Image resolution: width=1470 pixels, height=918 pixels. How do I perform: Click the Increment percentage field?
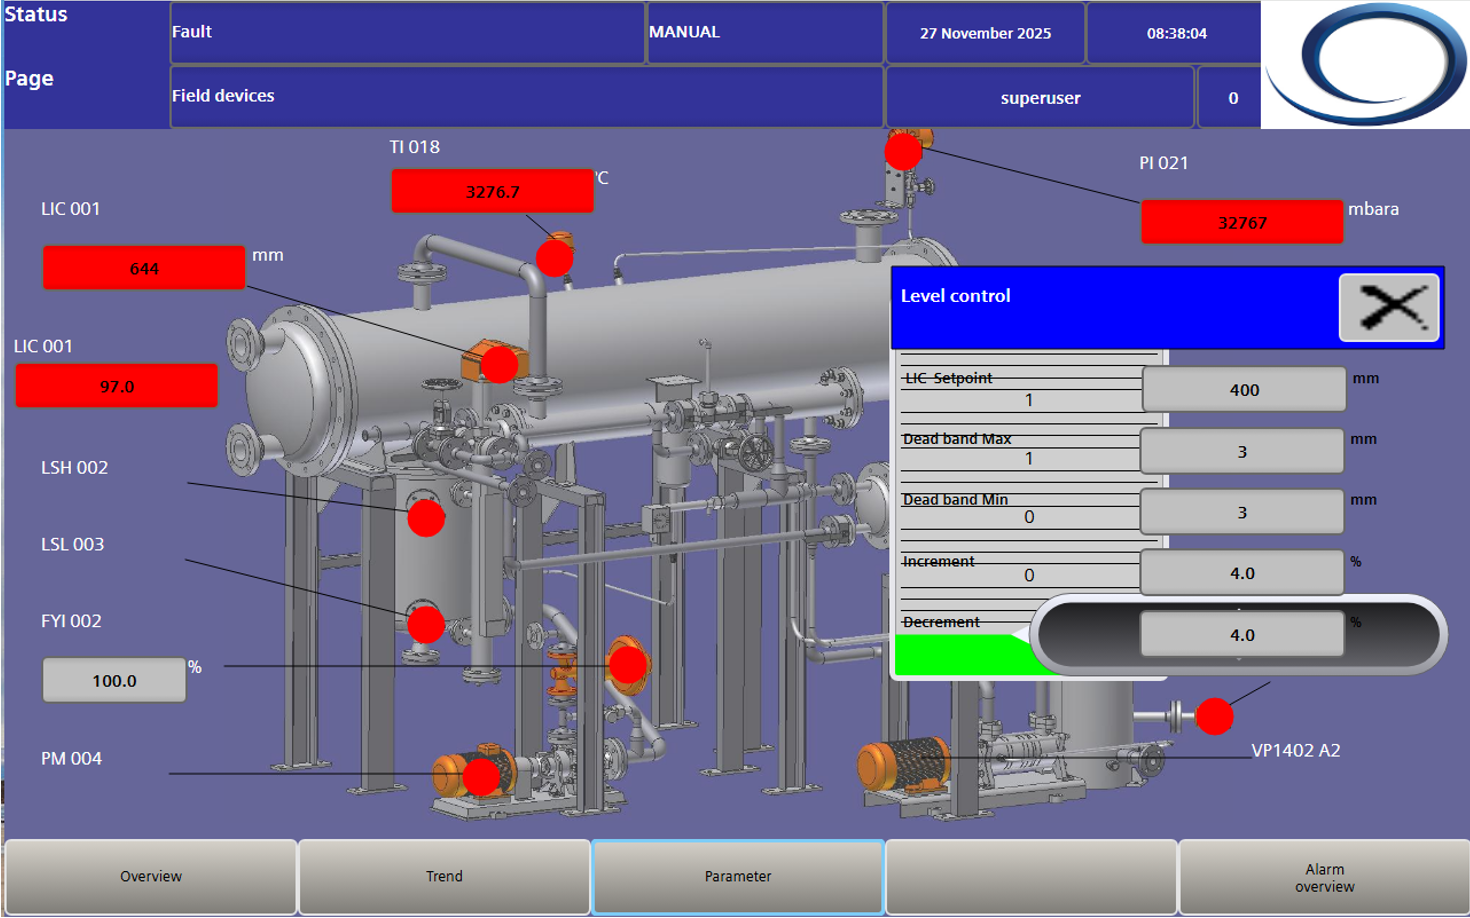pos(1241,573)
